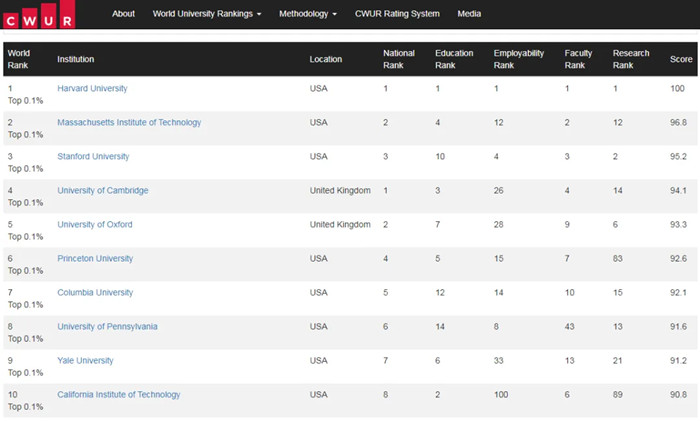Select Oxford's United Kingdom location cell

(340, 224)
